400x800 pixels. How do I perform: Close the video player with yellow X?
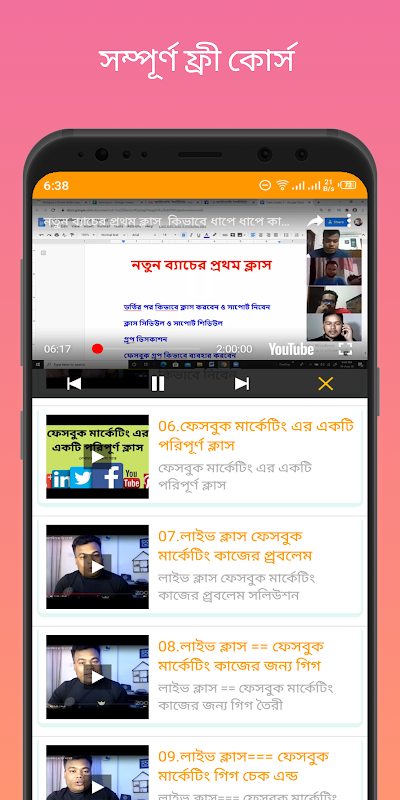pos(326,384)
